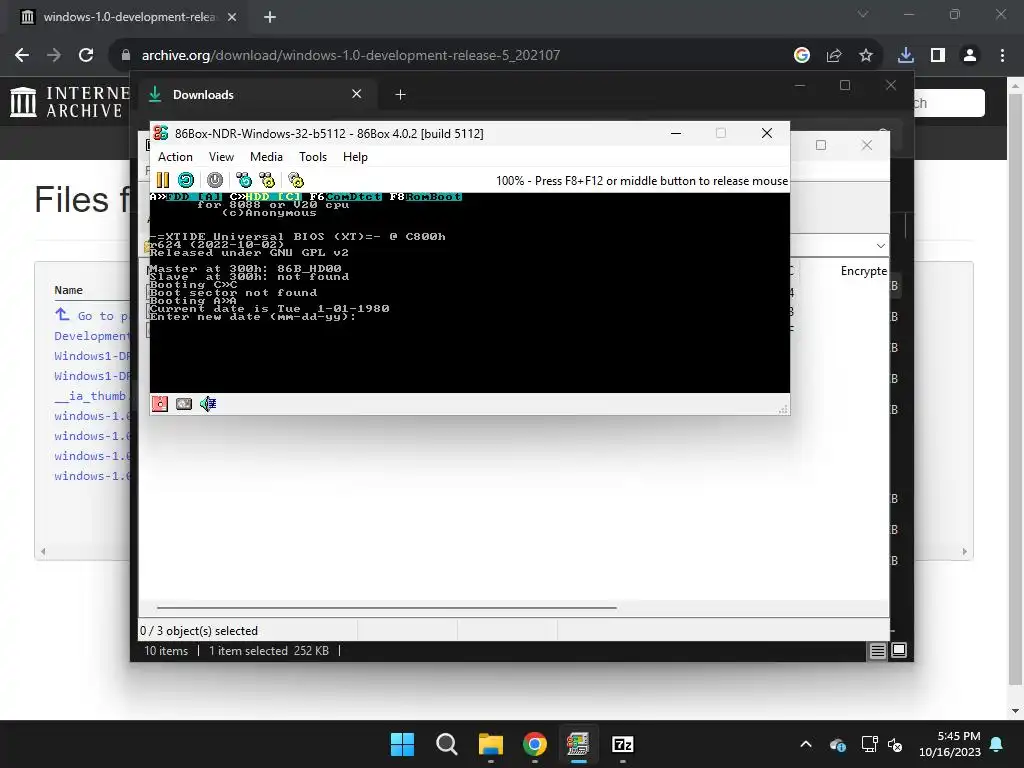Switch to 7-Zip from taskbar
Image resolution: width=1024 pixels, height=768 pixels.
tap(623, 744)
